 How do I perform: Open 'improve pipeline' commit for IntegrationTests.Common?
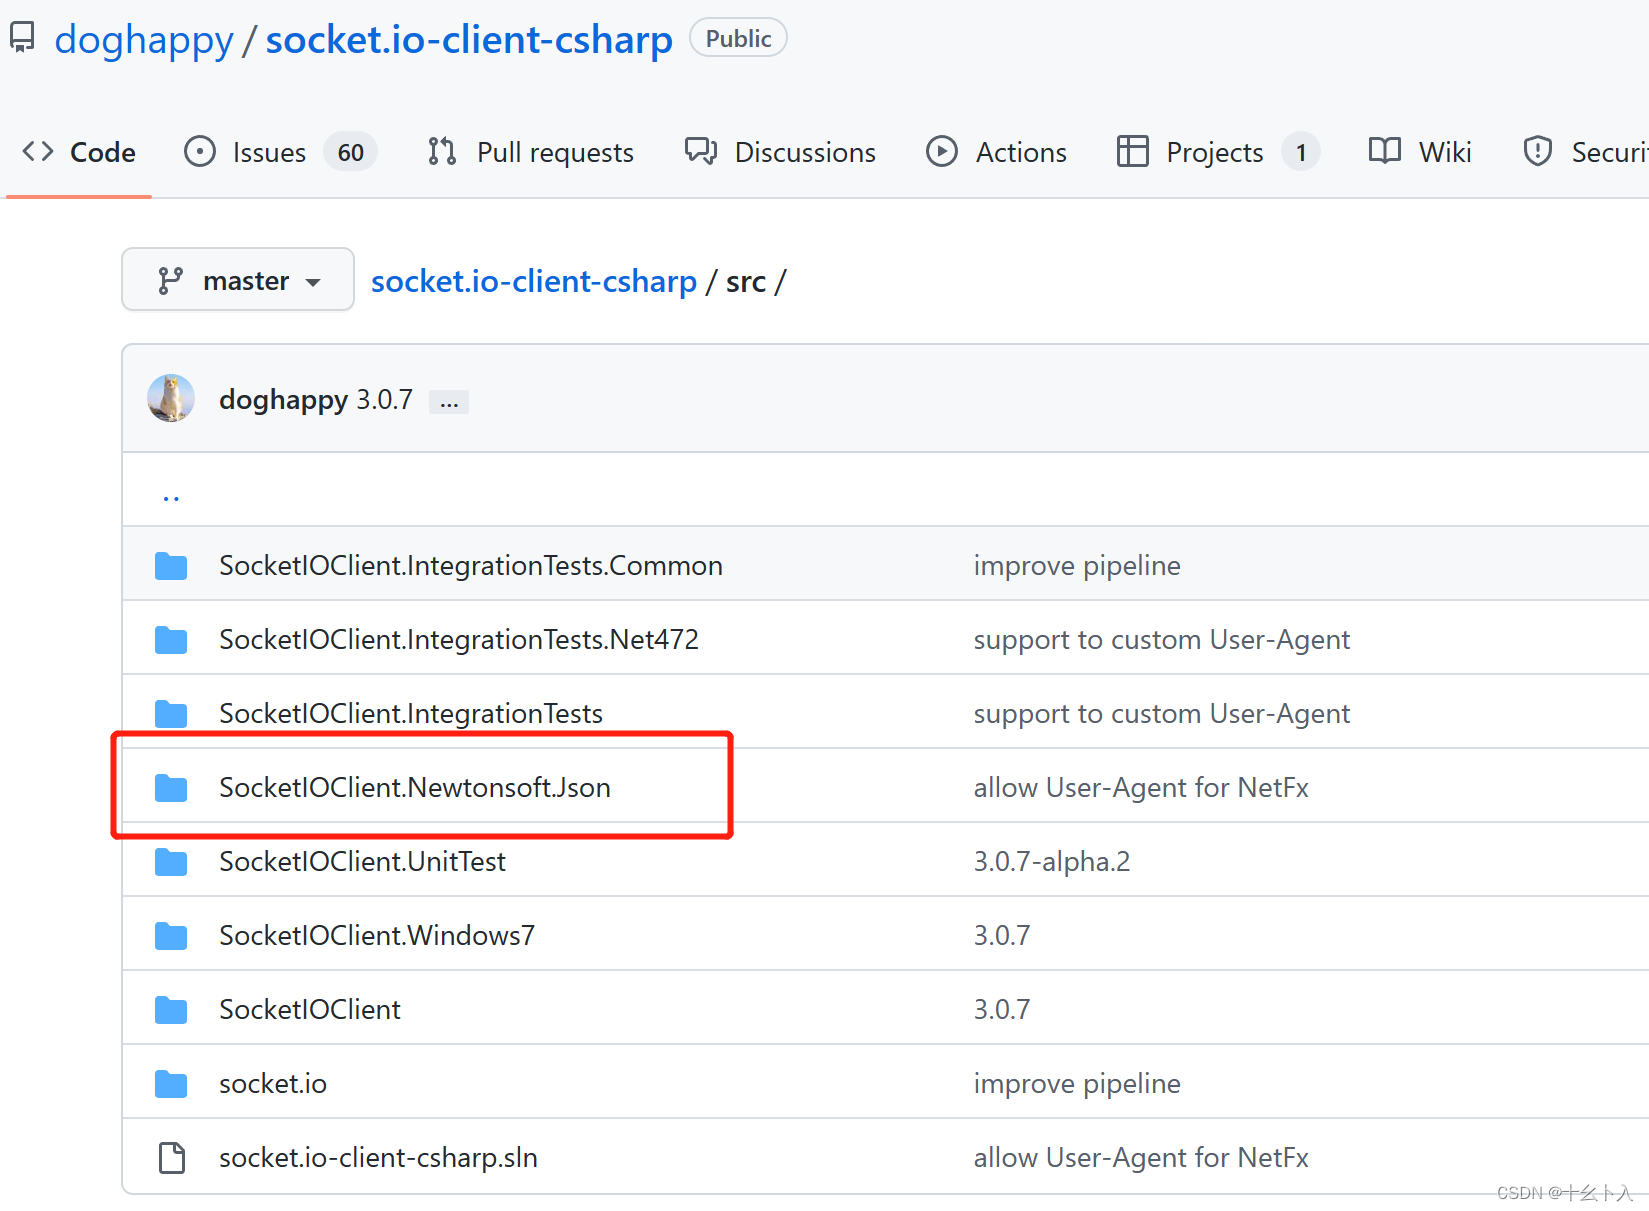pyautogui.click(x=1077, y=565)
